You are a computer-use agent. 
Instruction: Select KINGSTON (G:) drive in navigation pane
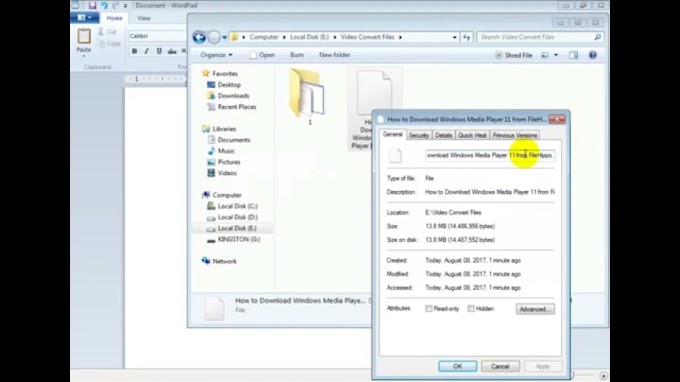[x=234, y=239]
